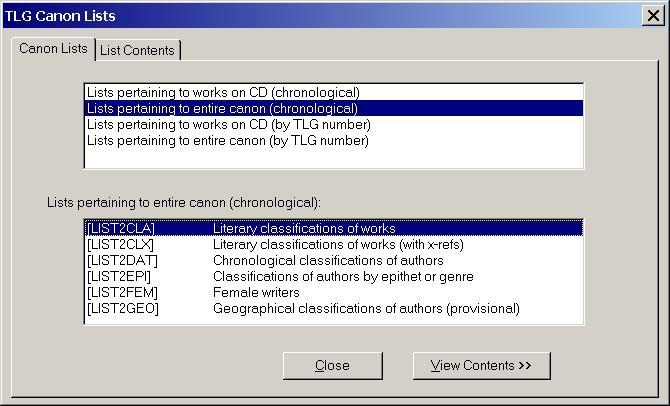Switch to the List Contents tab
The width and height of the screenshot is (670, 406).
[138, 50]
